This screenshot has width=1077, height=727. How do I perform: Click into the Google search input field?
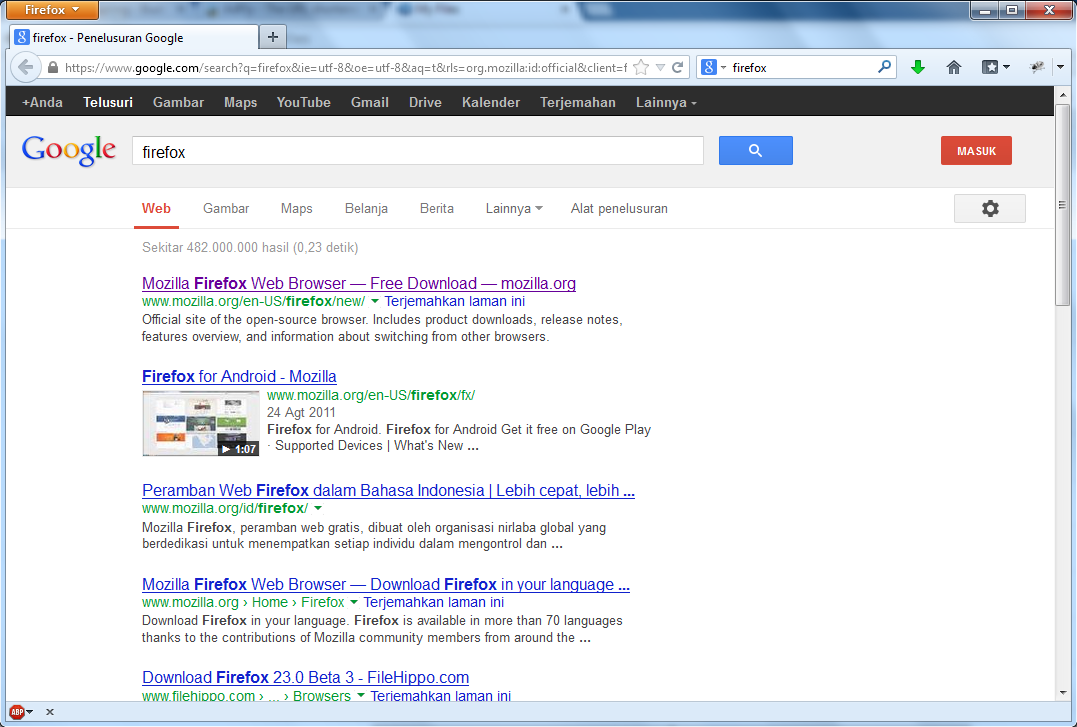coord(418,150)
